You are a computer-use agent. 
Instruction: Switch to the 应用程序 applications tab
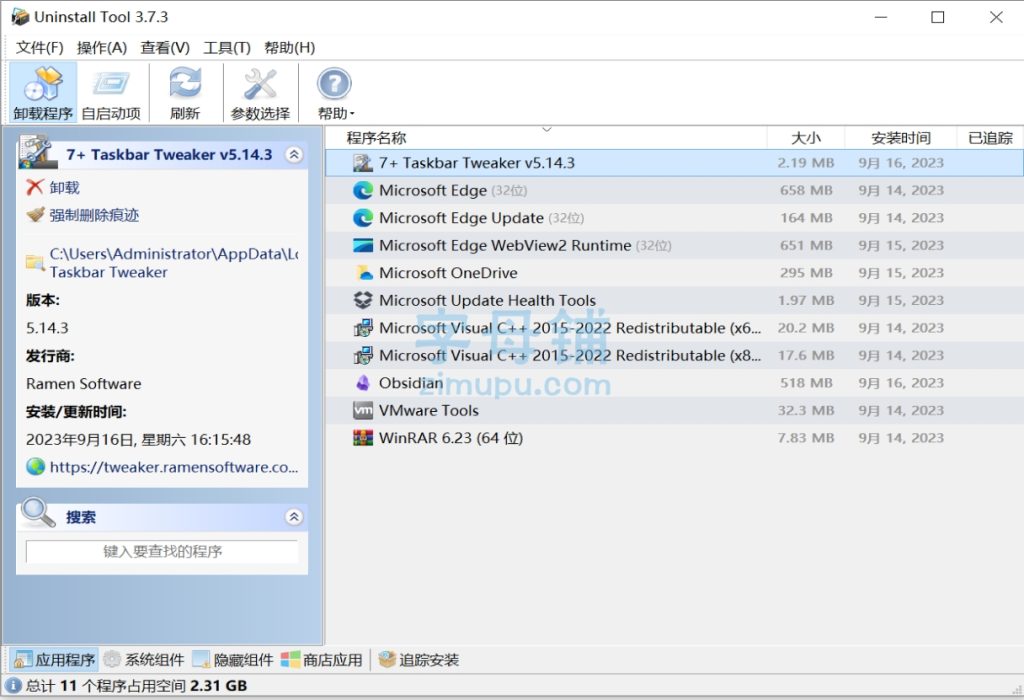point(54,660)
